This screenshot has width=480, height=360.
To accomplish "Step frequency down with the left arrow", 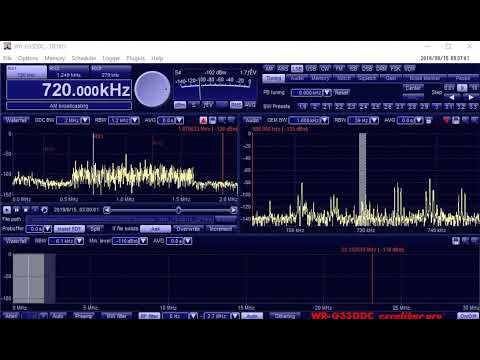I will (x=452, y=97).
